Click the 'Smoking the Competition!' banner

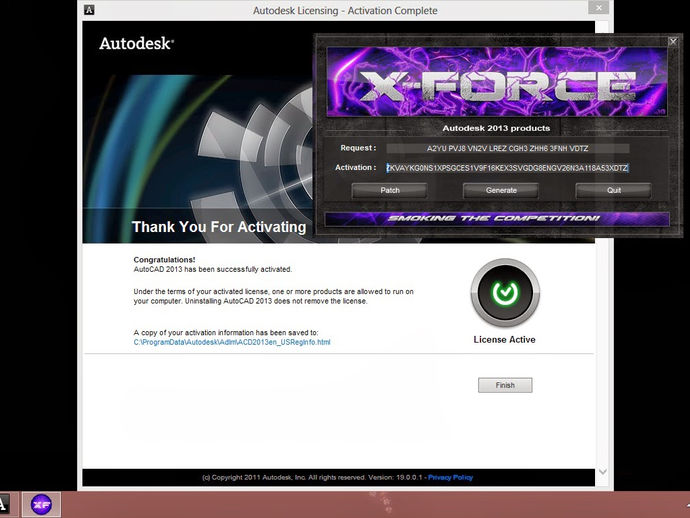pos(497,219)
